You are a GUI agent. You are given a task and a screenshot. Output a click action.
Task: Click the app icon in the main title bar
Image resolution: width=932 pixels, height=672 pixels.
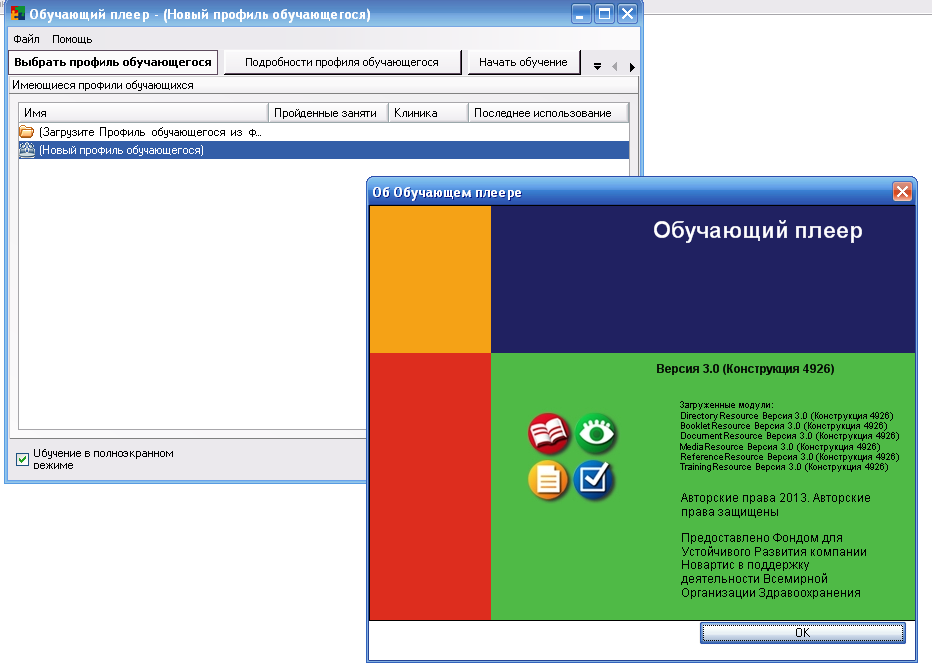coord(16,14)
